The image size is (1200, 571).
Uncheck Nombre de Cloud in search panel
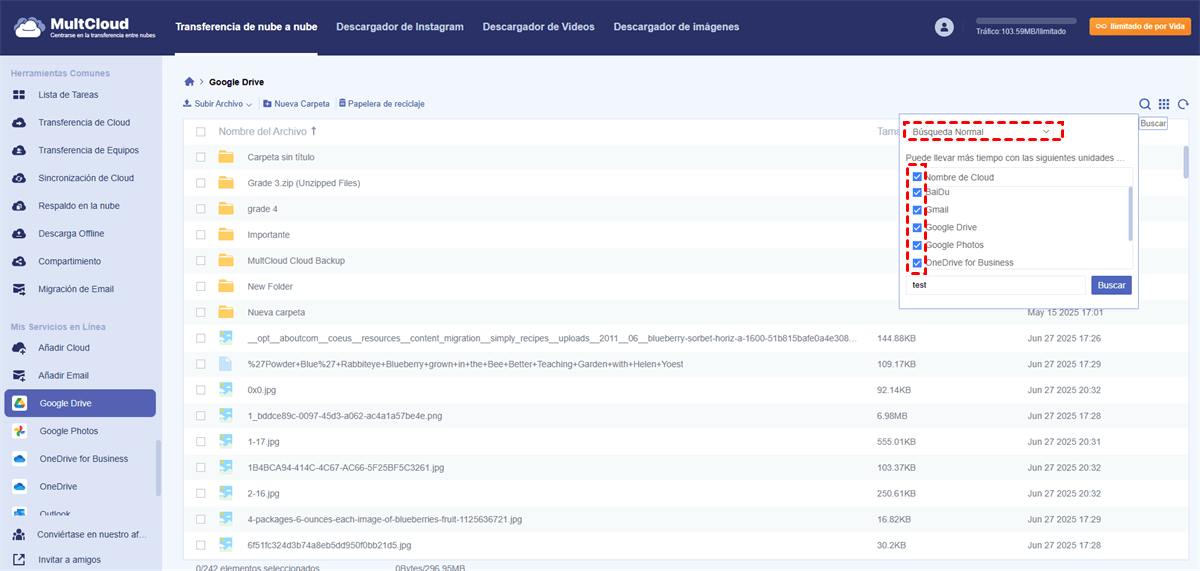917,177
